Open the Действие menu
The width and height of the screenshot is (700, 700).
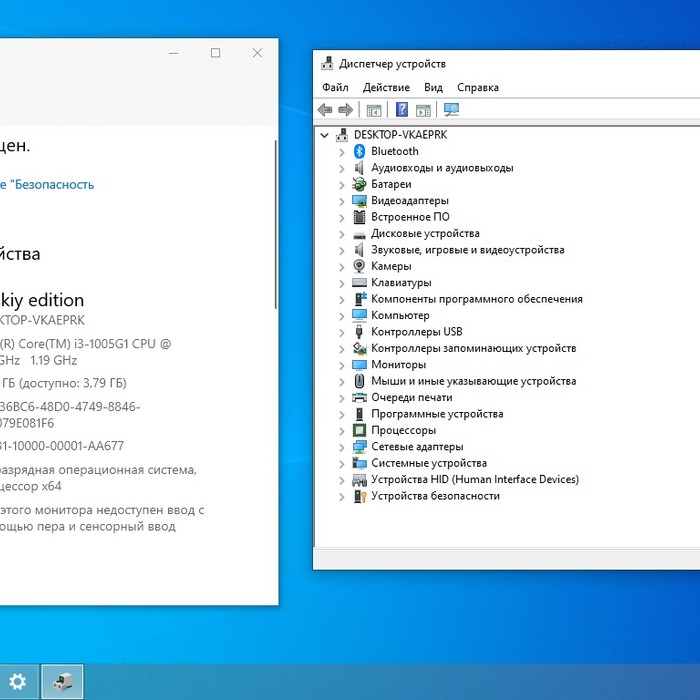click(386, 88)
